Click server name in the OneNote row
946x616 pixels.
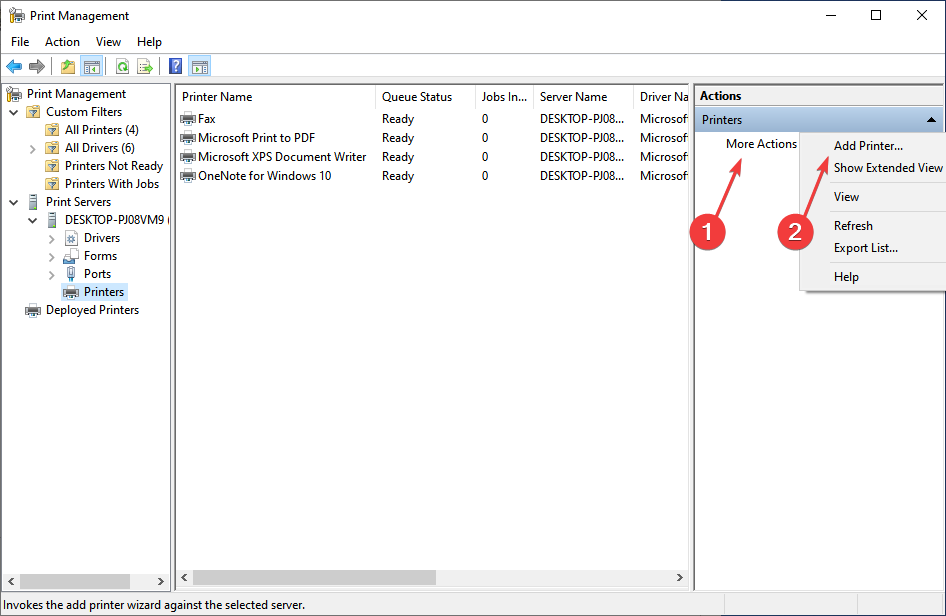point(582,176)
